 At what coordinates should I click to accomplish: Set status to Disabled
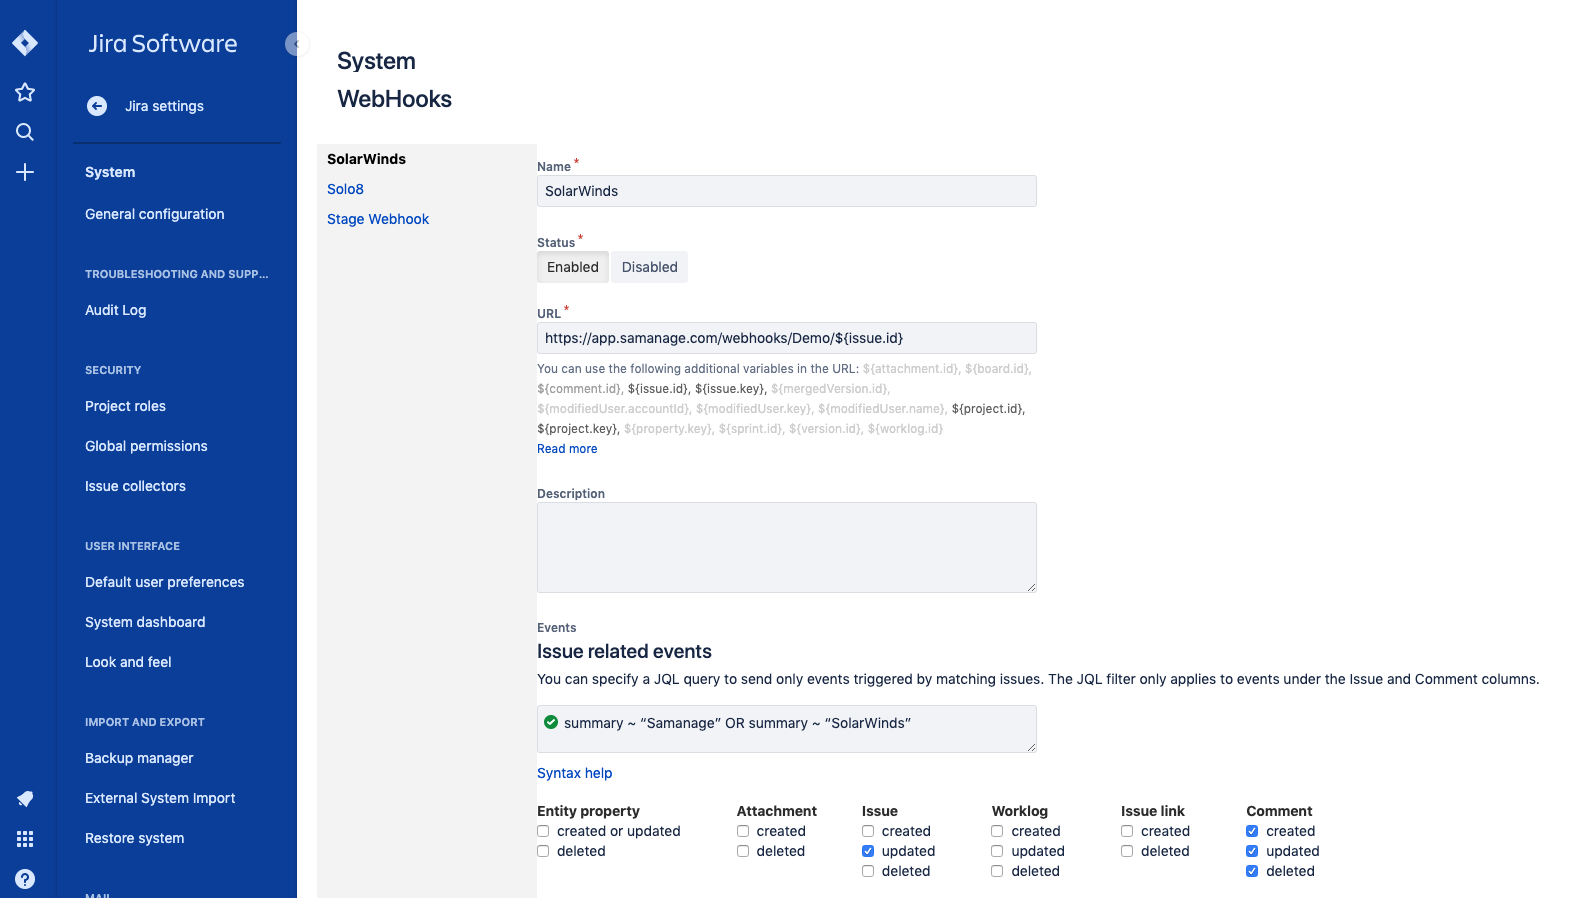pyautogui.click(x=649, y=267)
